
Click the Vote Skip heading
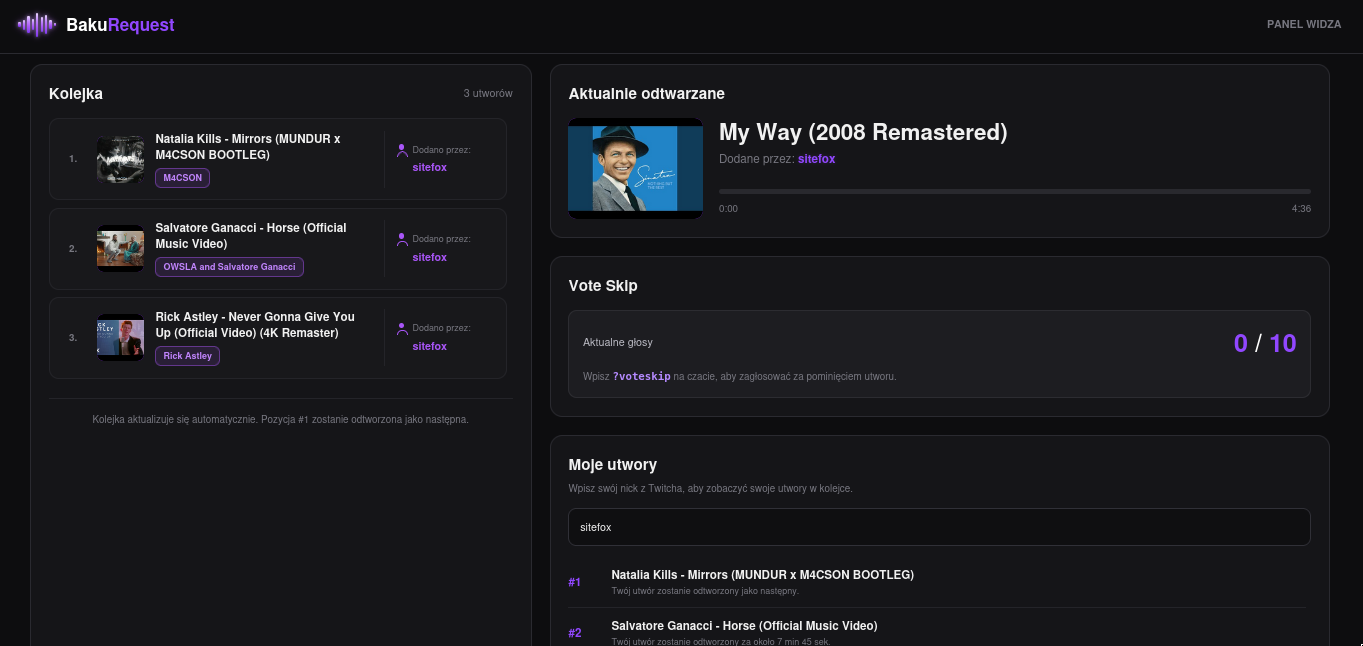pos(603,286)
